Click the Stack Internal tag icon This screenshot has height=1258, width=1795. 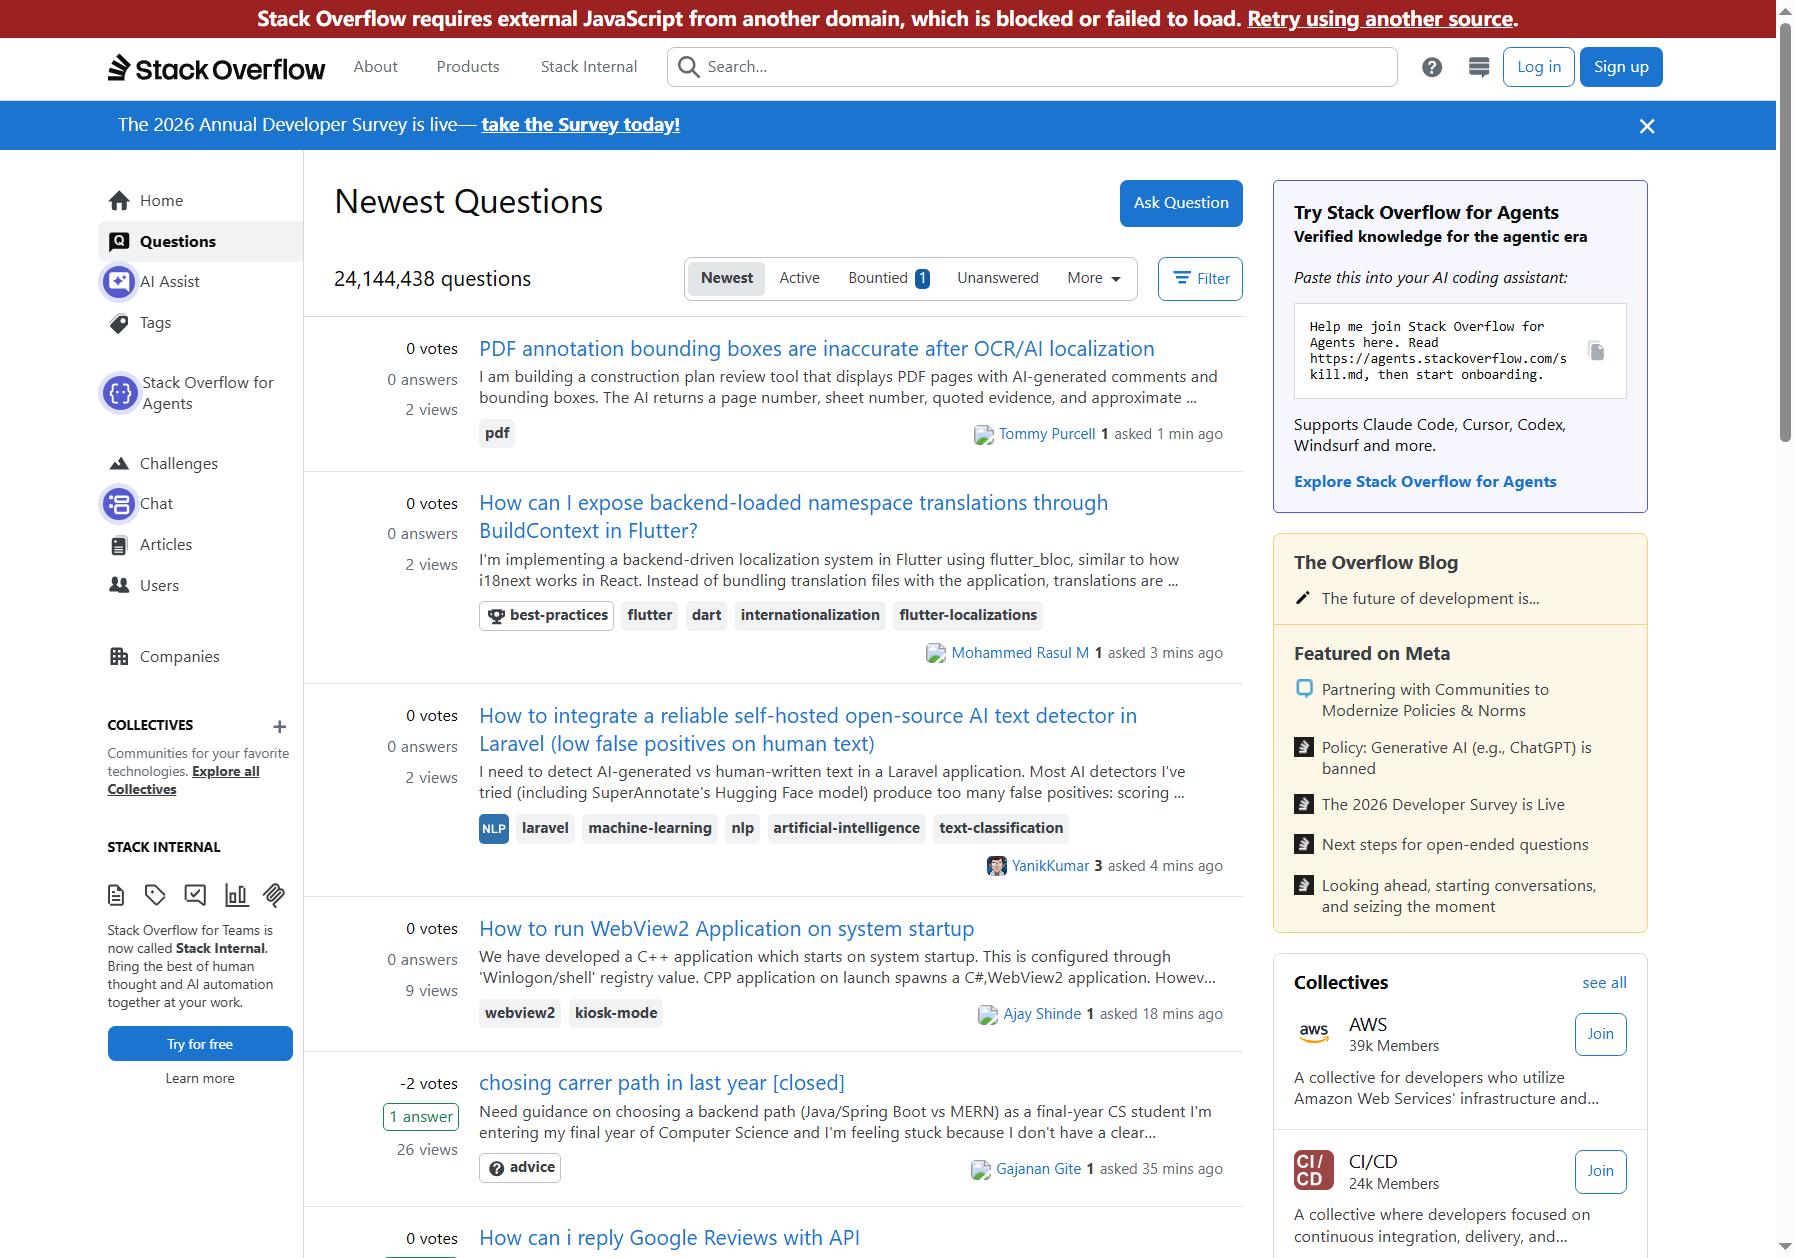coord(155,895)
